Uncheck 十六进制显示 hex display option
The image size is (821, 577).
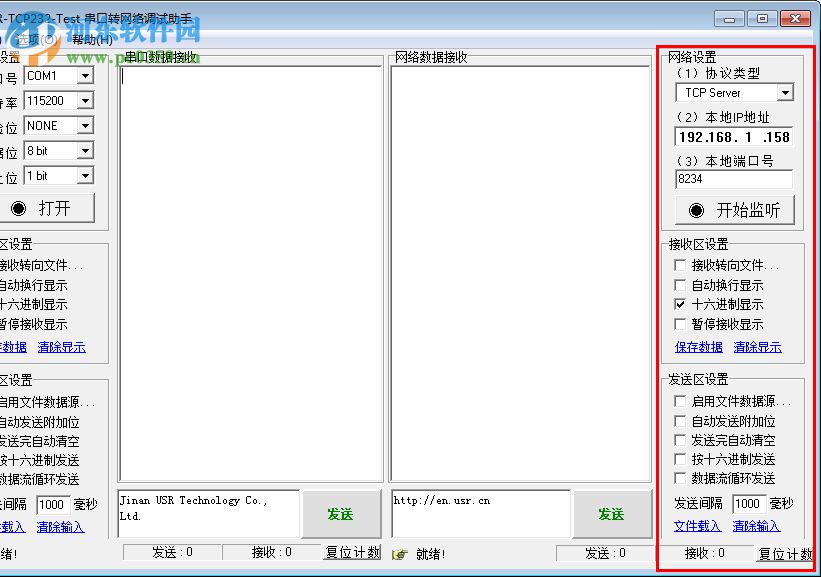tap(678, 303)
